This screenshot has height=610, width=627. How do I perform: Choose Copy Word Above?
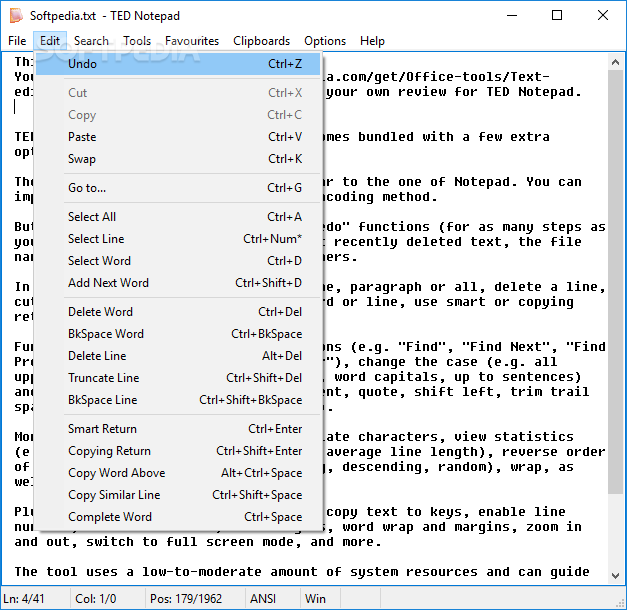[x=178, y=473]
